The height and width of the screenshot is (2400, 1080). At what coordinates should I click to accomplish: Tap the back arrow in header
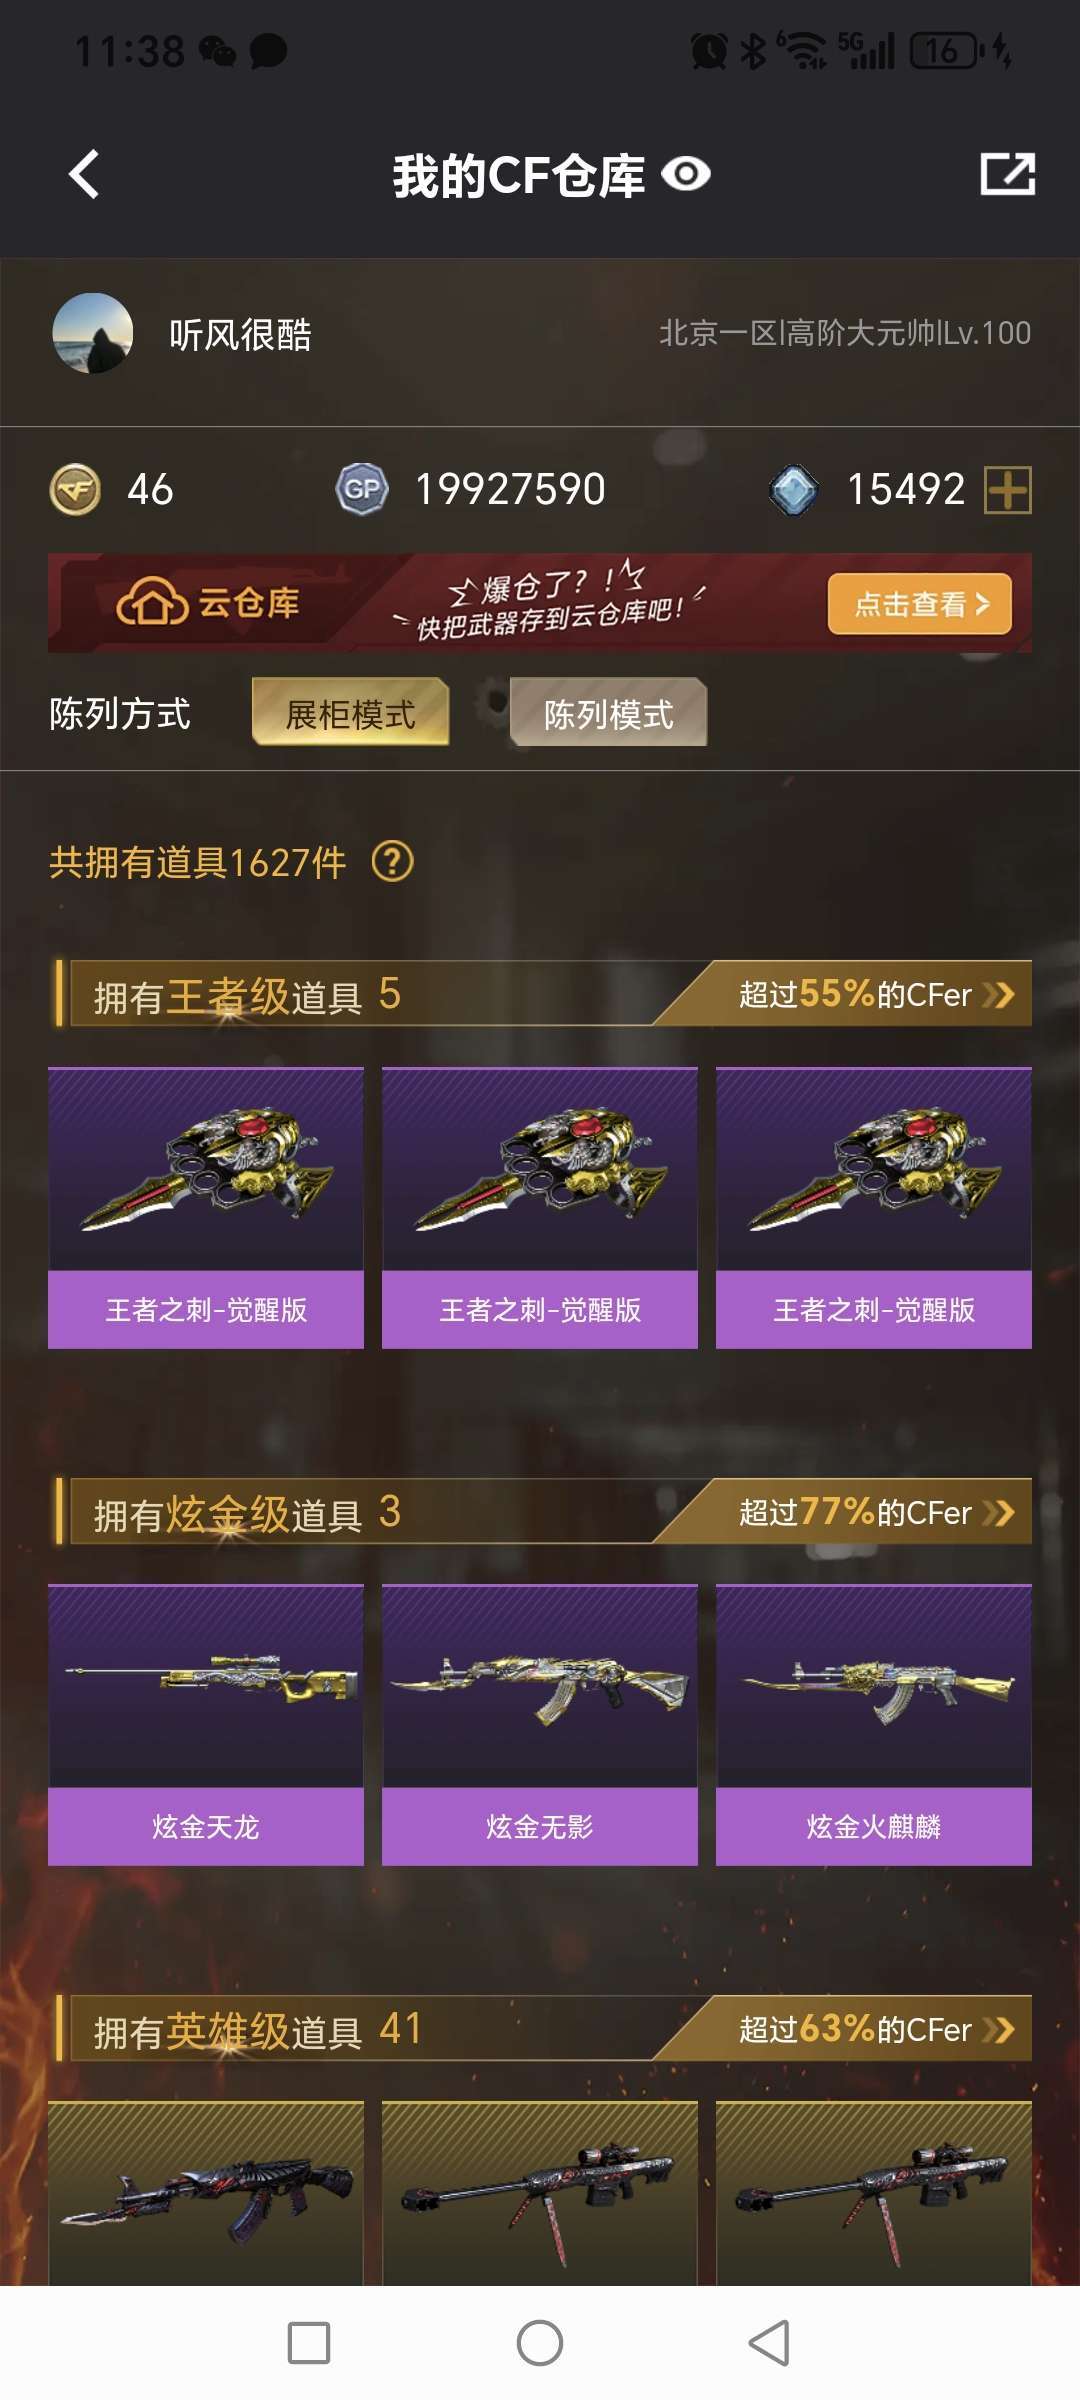pos(85,174)
